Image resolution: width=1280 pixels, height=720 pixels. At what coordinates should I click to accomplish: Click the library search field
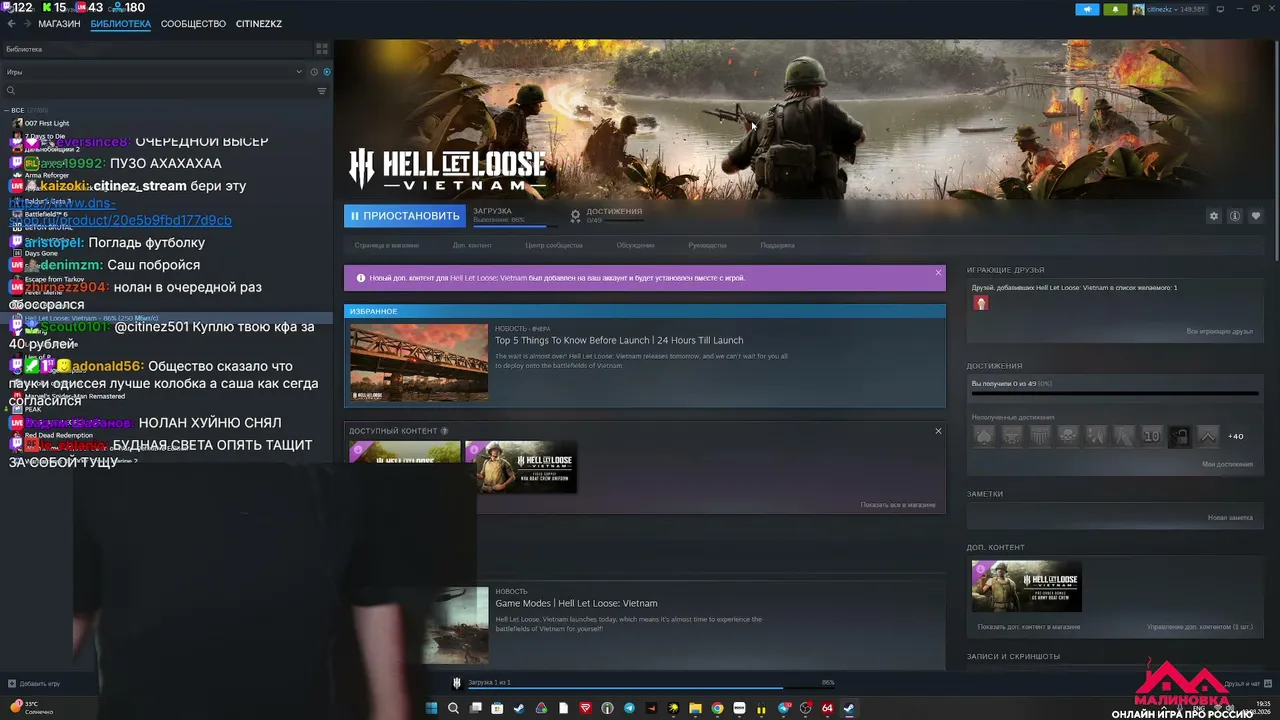[x=160, y=91]
